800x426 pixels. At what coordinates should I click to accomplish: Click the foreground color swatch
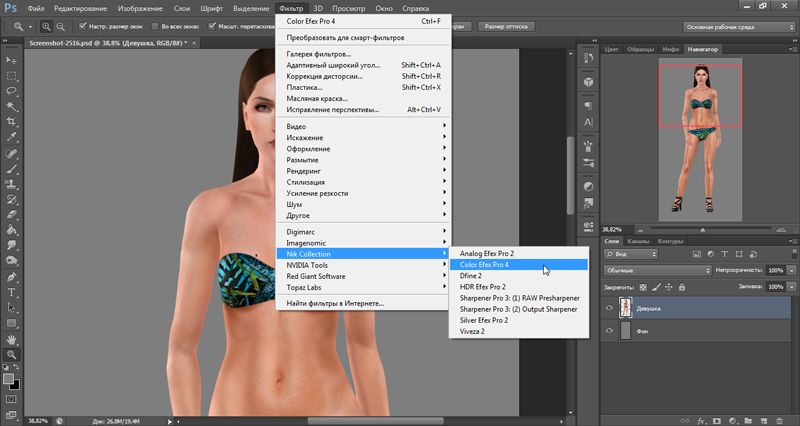pyautogui.click(x=8, y=379)
